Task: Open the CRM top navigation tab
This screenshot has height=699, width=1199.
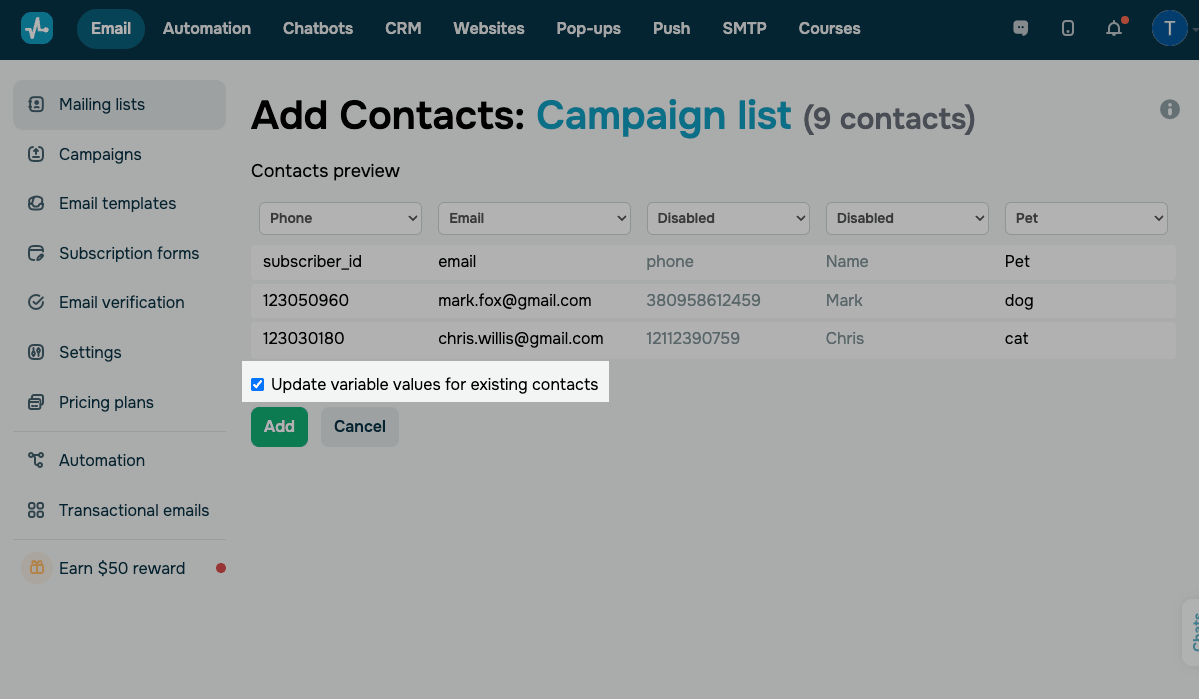Action: (403, 28)
